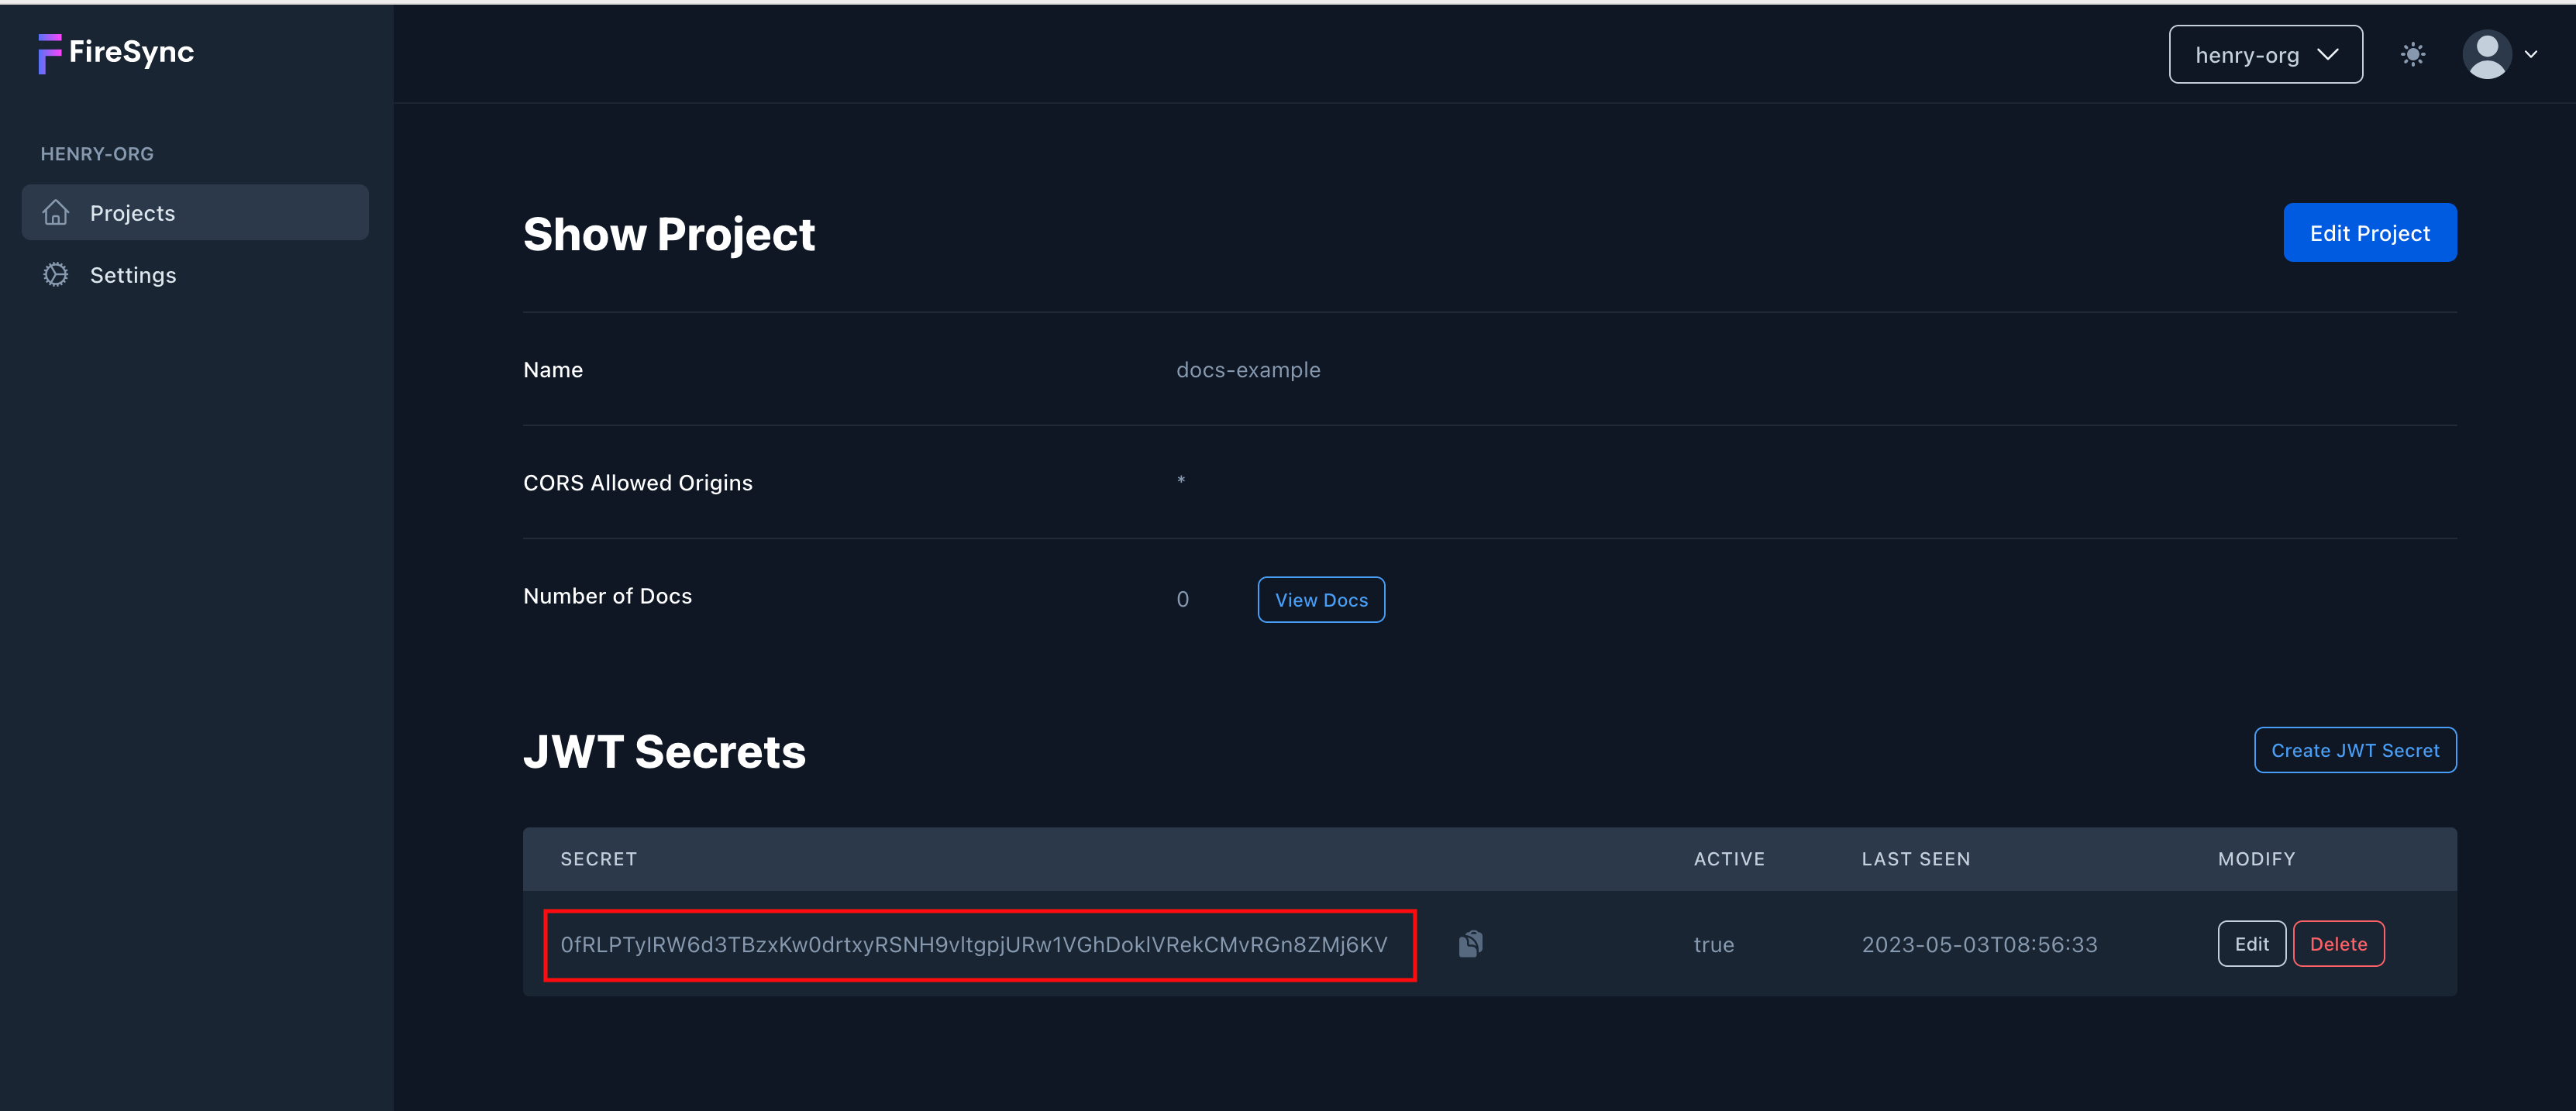This screenshot has width=2576, height=1111.
Task: Switch to the Settings page
Action: pyautogui.click(x=133, y=274)
